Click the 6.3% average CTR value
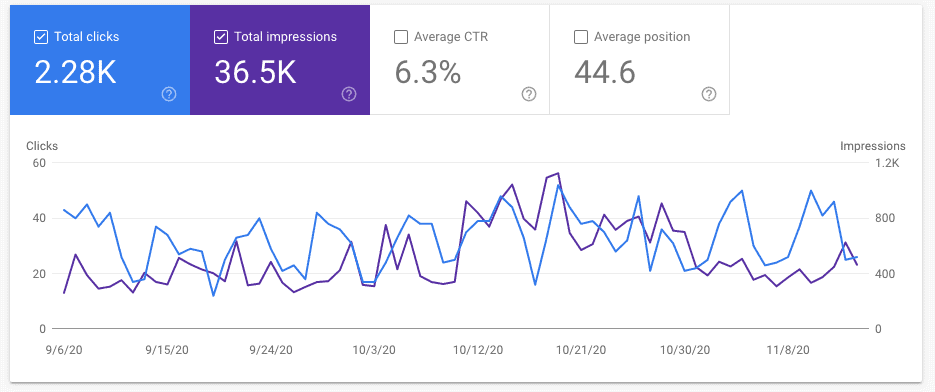The height and width of the screenshot is (392, 935). [428, 72]
